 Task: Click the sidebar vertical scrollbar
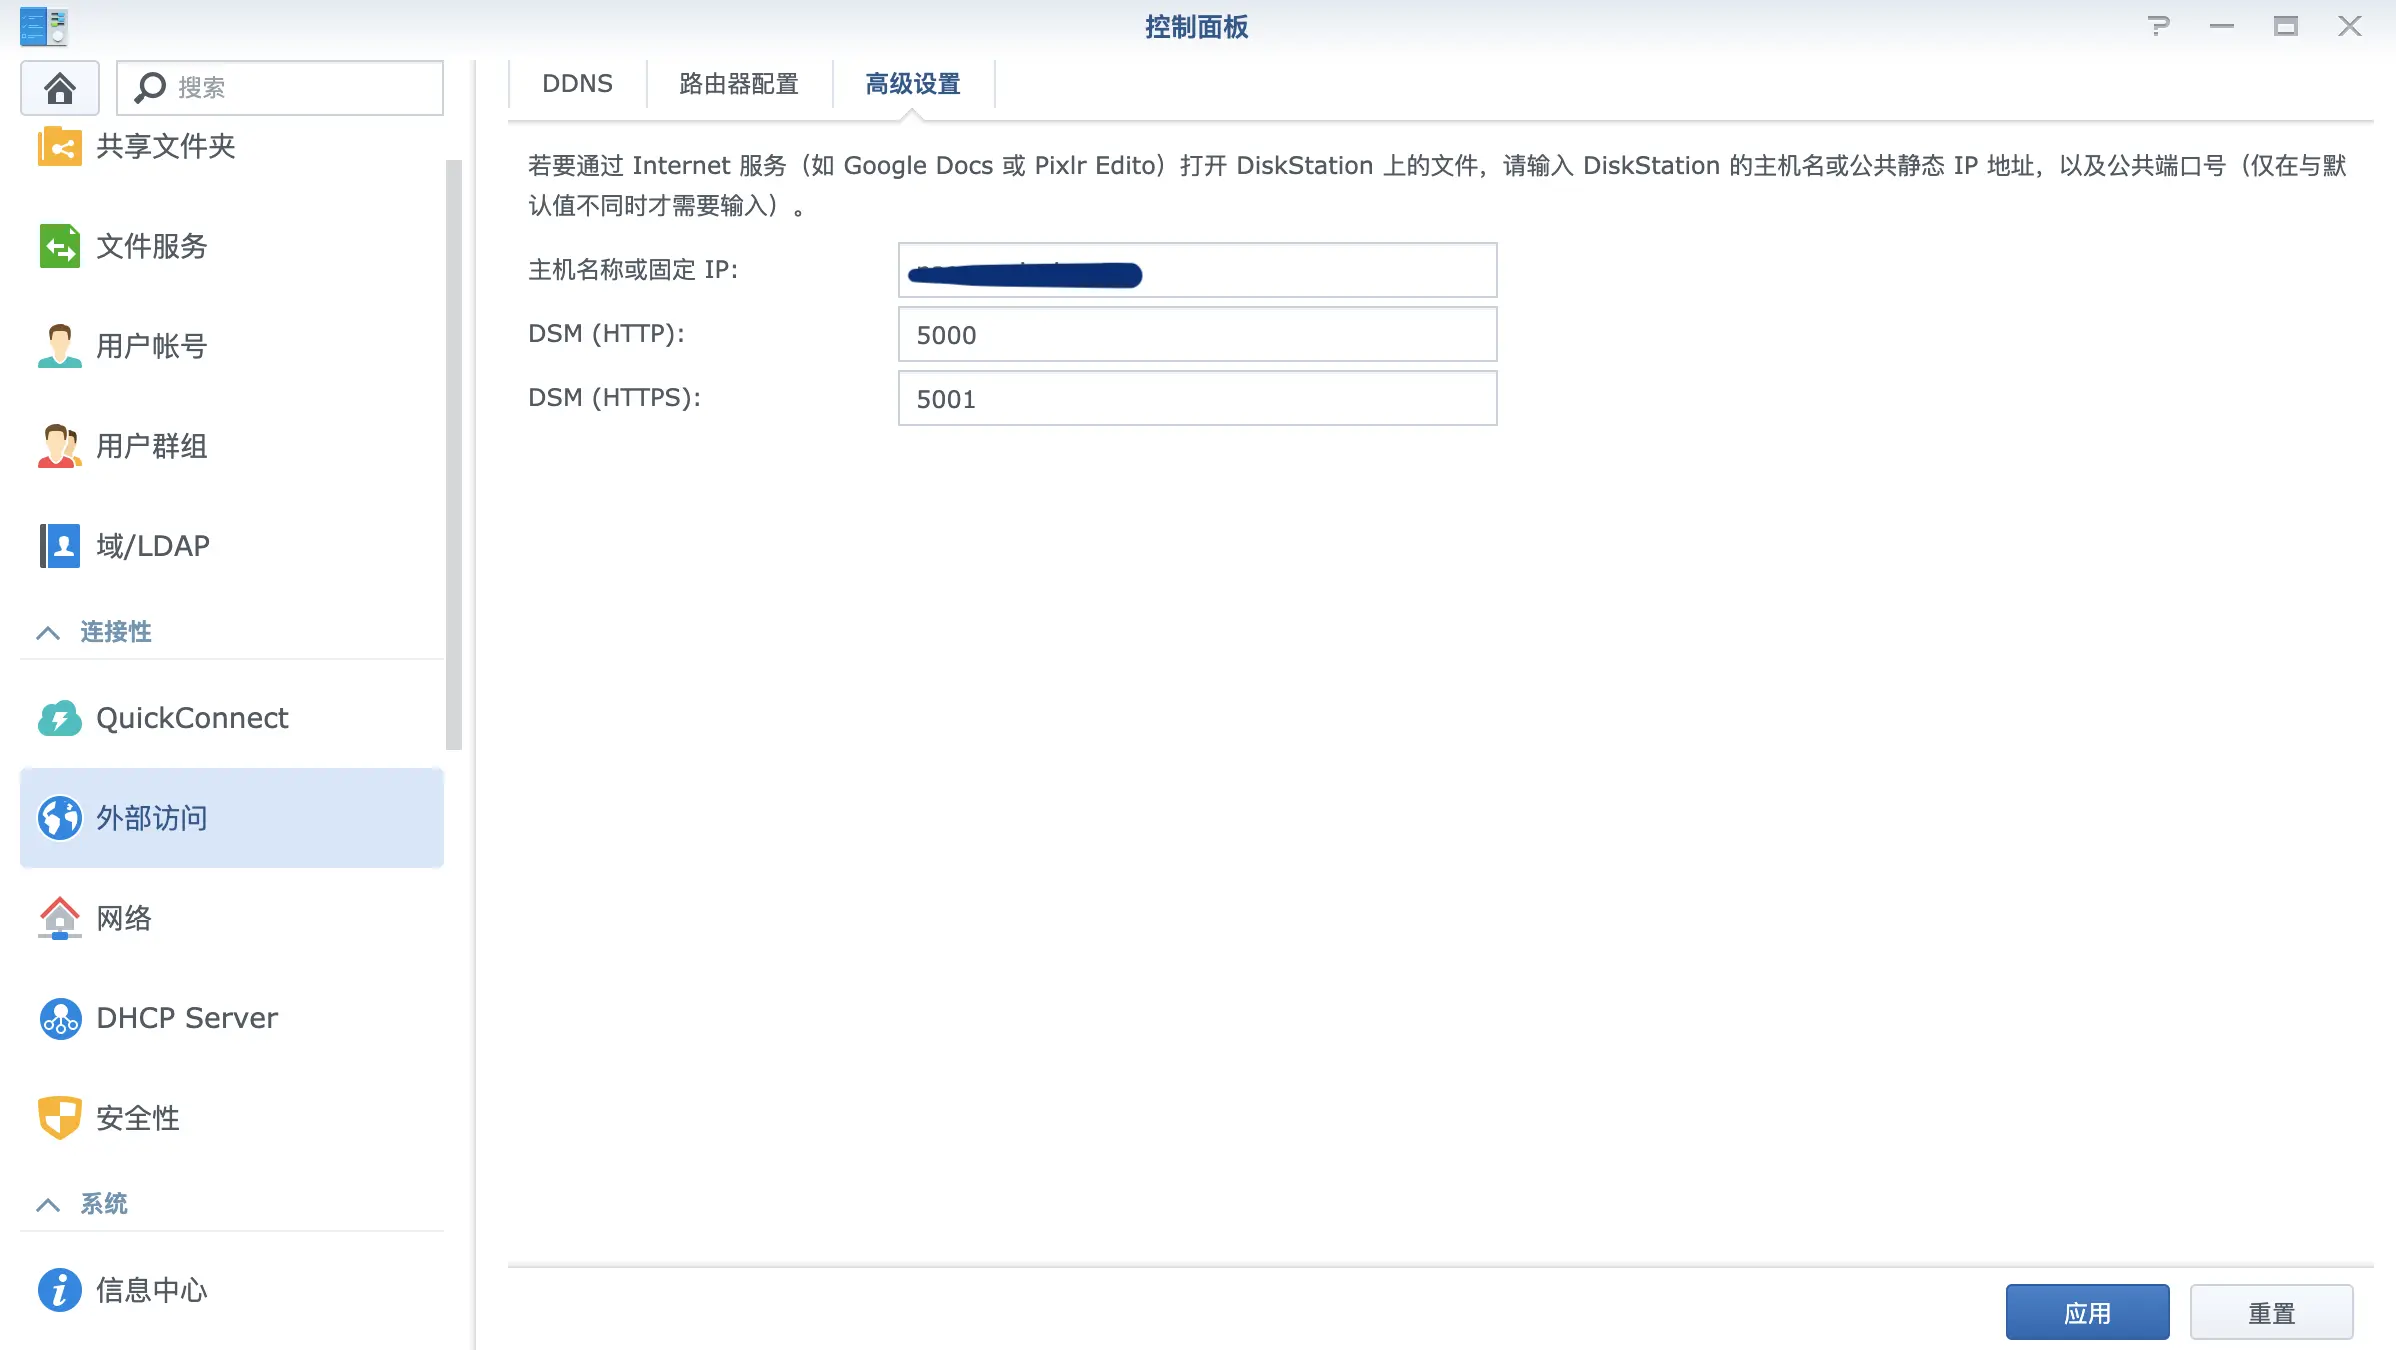pos(454,455)
